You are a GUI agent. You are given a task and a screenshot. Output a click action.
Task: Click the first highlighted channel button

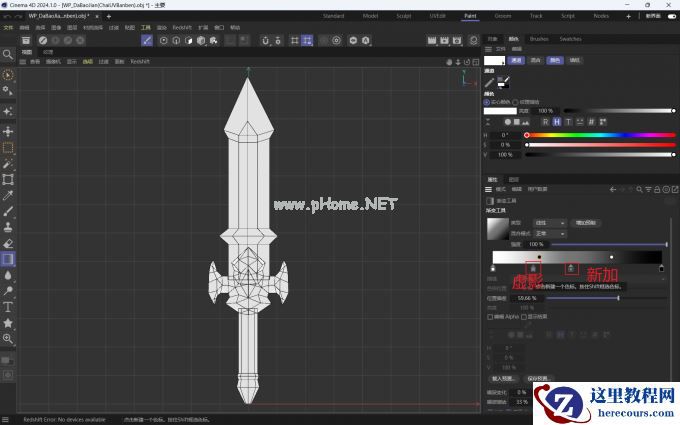click(516, 60)
